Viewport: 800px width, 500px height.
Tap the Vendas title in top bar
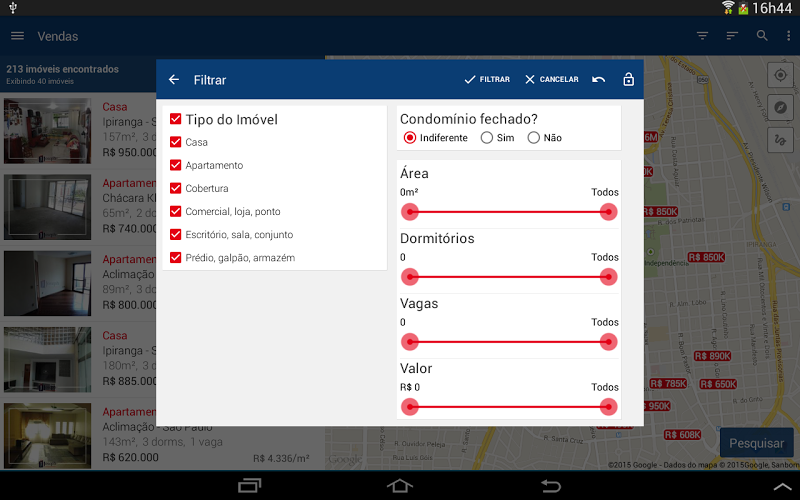[x=58, y=36]
